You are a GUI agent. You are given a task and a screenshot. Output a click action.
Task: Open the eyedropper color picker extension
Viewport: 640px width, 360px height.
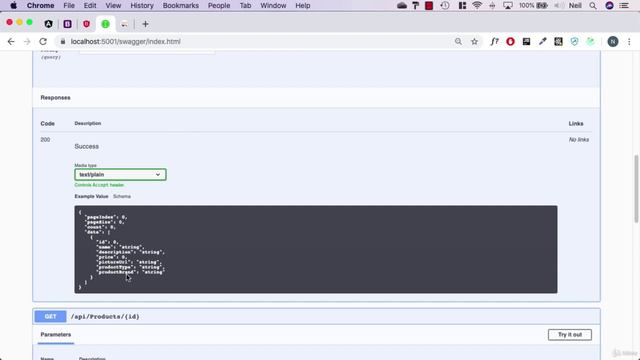tap(542, 42)
